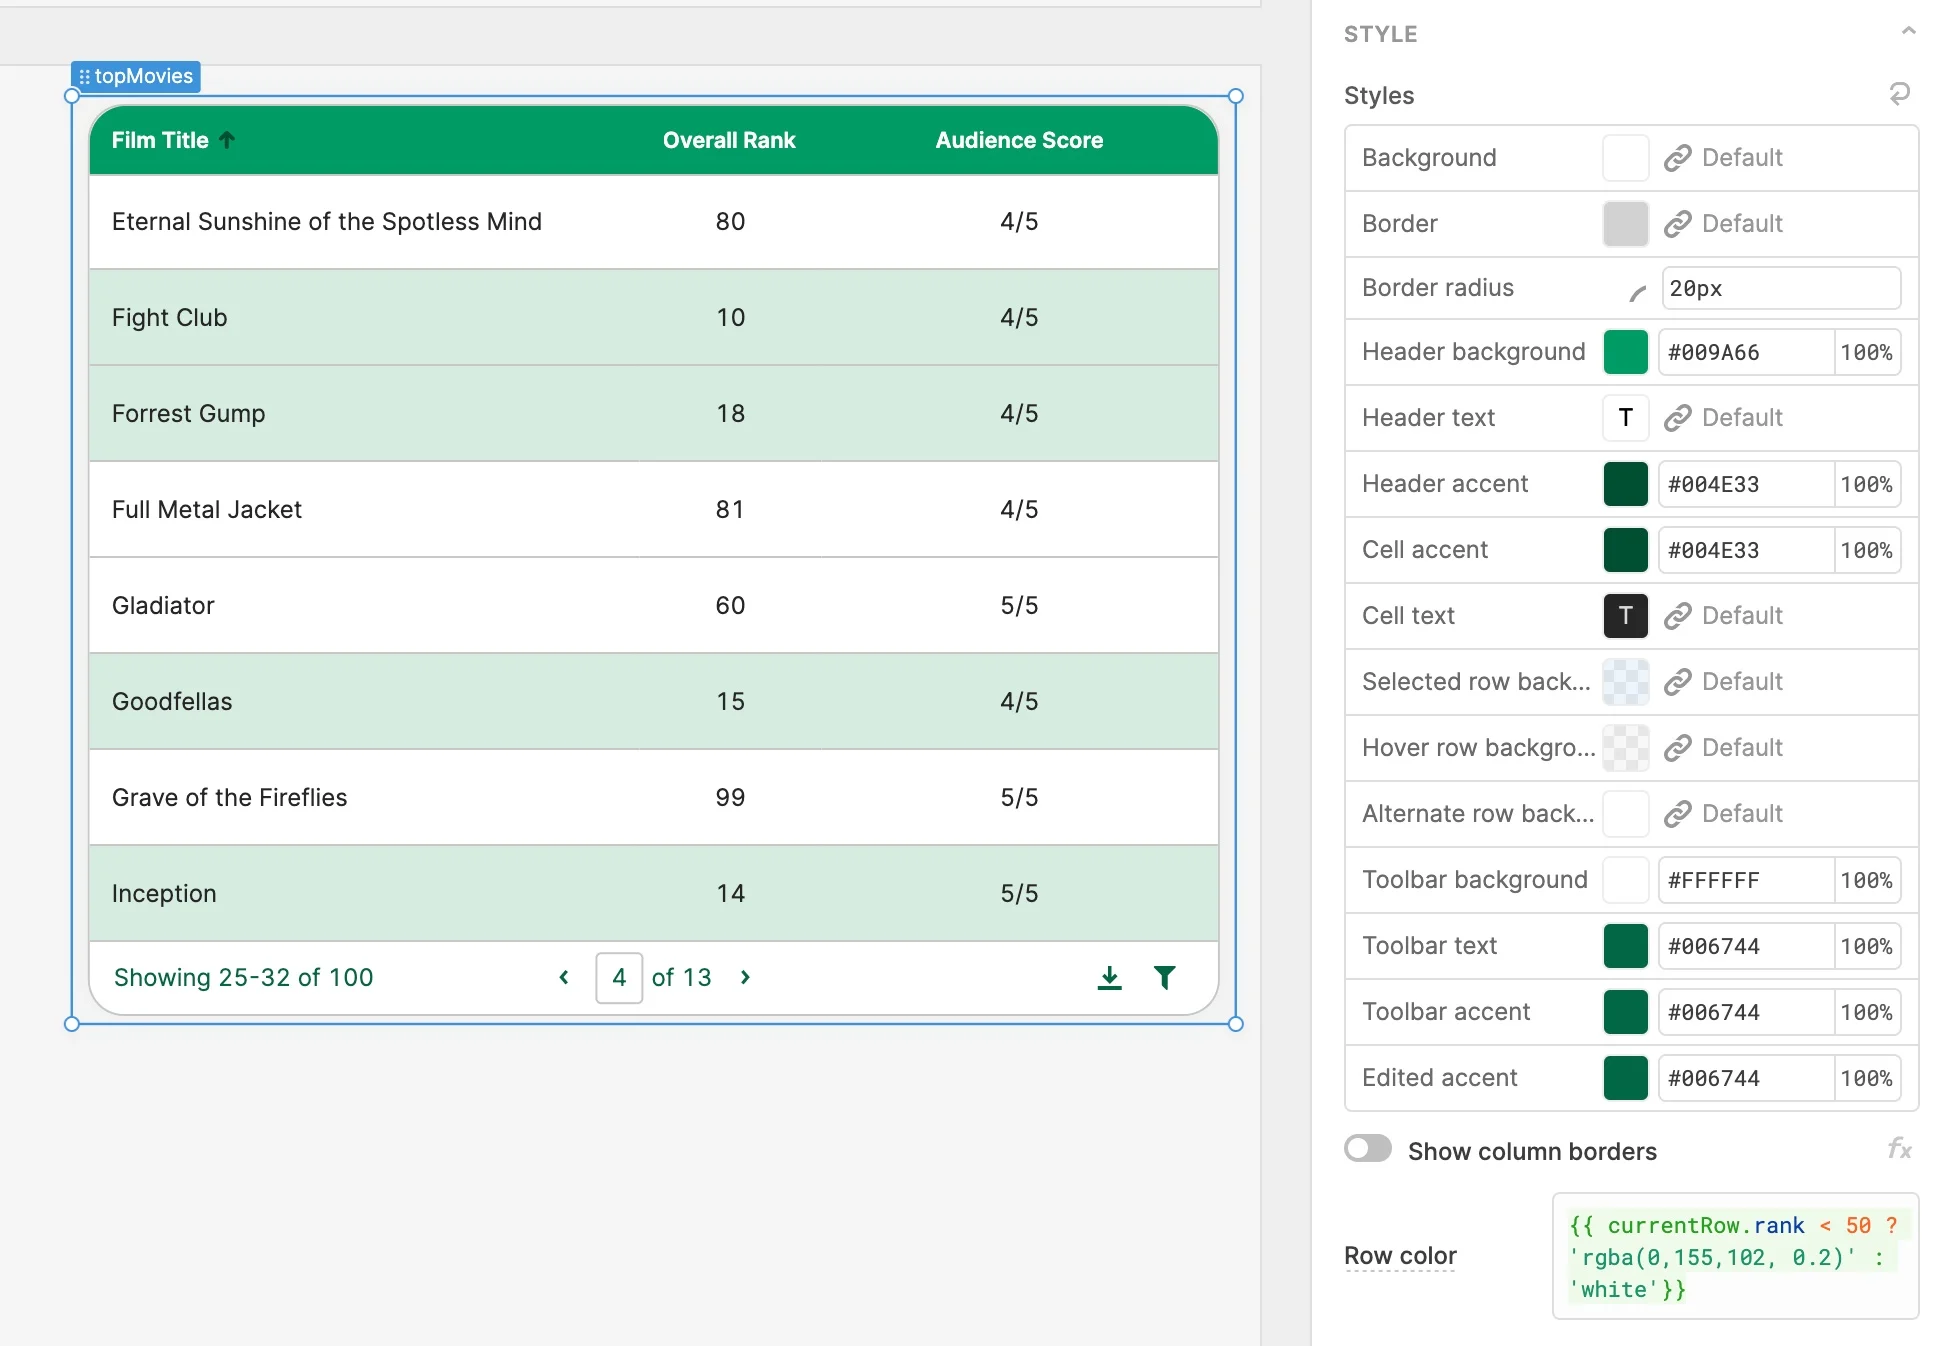The image size is (1952, 1346).
Task: Click the Audience Score column header
Action: coord(1019,140)
